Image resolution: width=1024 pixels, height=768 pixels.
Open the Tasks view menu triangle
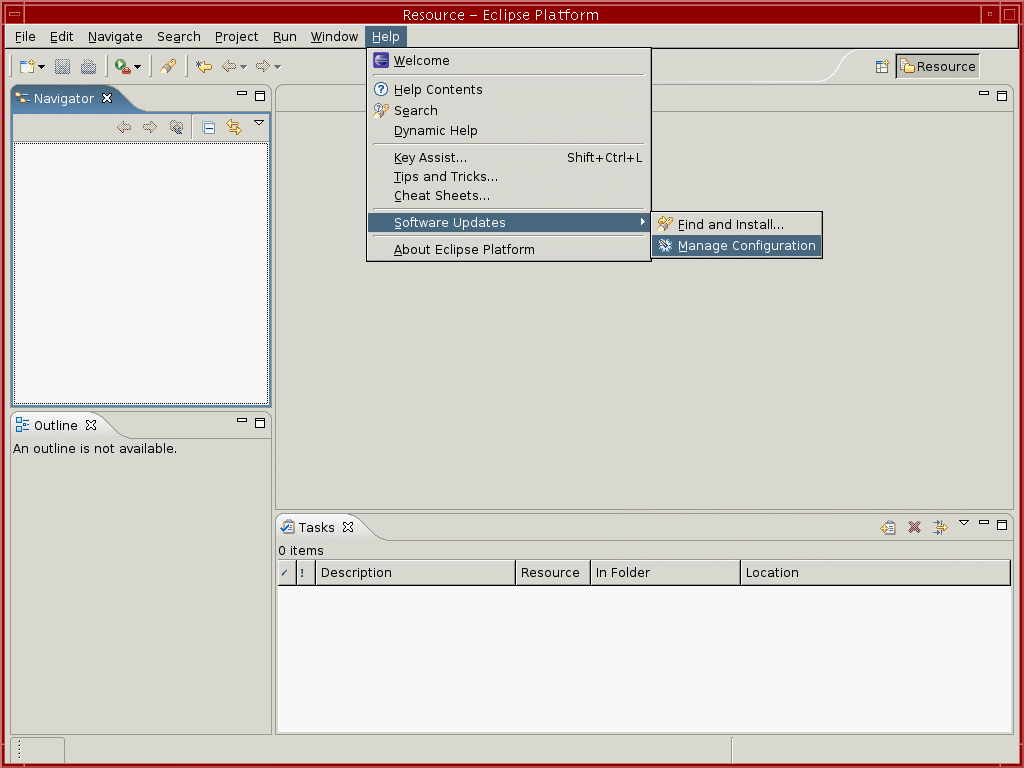(964, 523)
